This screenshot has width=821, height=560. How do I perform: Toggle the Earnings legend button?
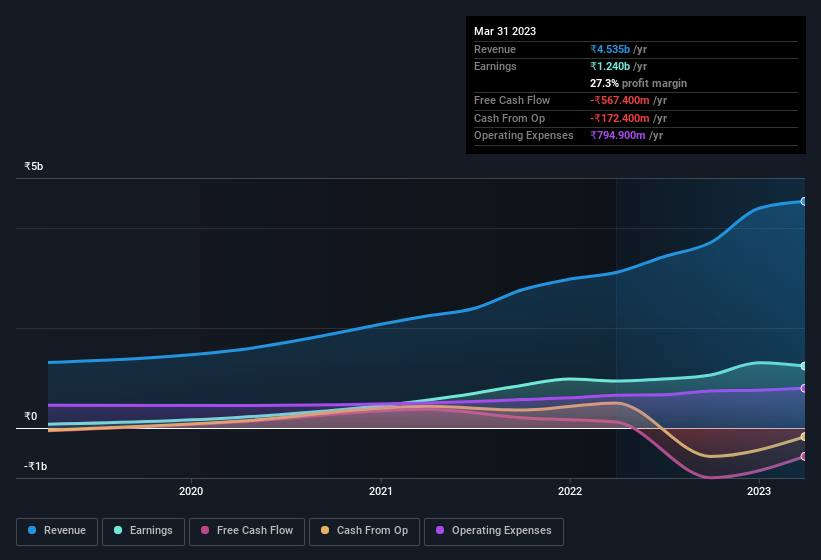(143, 531)
